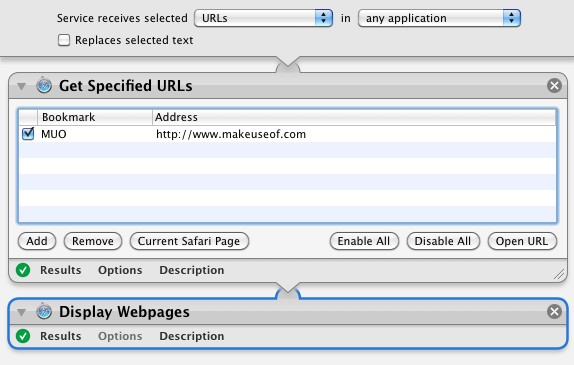Show Description of Get Specified URLs
This screenshot has width=574, height=365.
[x=192, y=270]
